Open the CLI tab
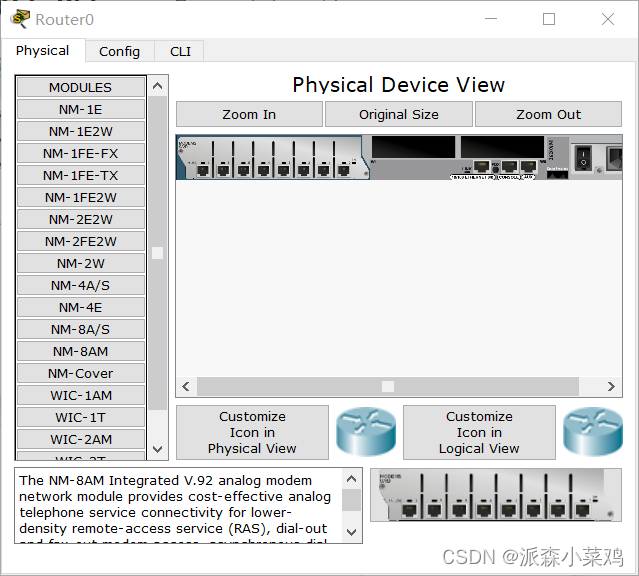The height and width of the screenshot is (576, 639). click(180, 51)
